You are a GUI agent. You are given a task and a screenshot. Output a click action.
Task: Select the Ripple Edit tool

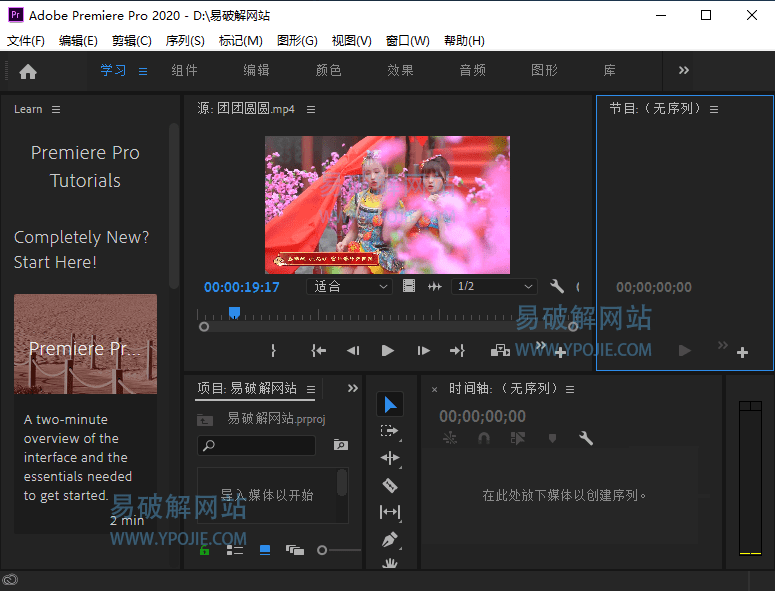pyautogui.click(x=389, y=458)
